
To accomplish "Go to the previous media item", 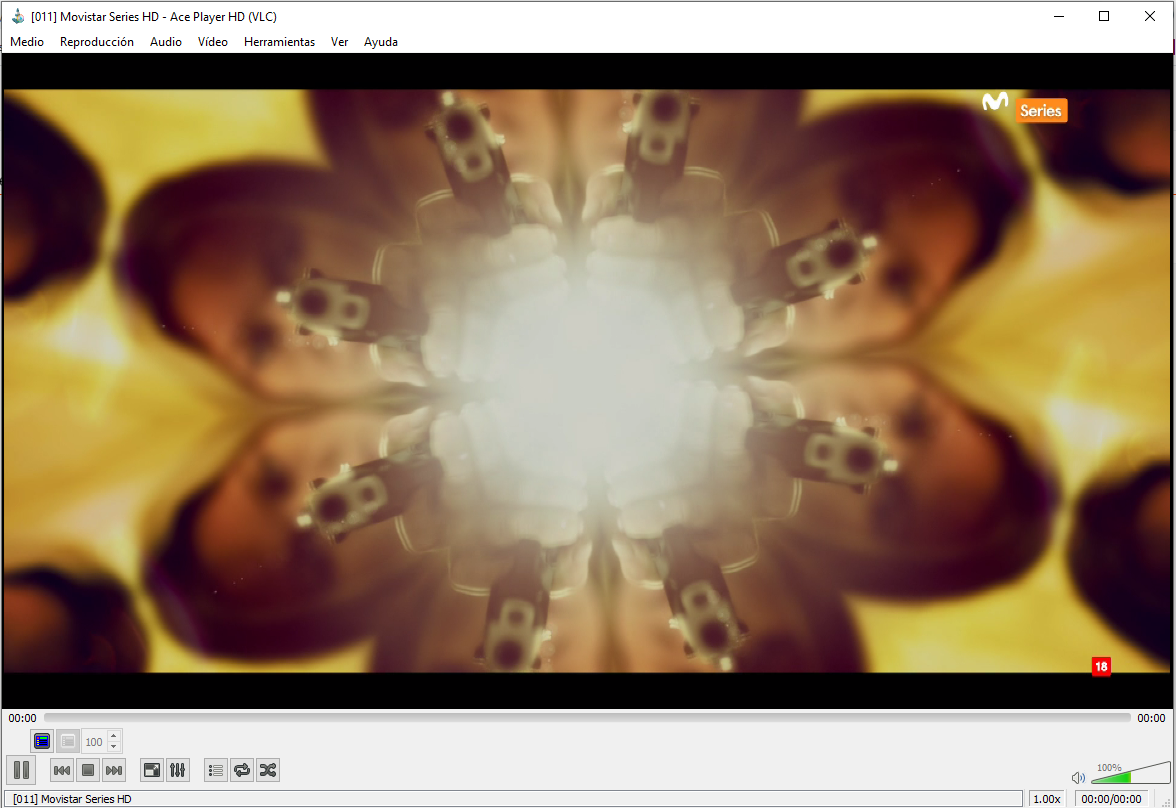I will [x=62, y=770].
